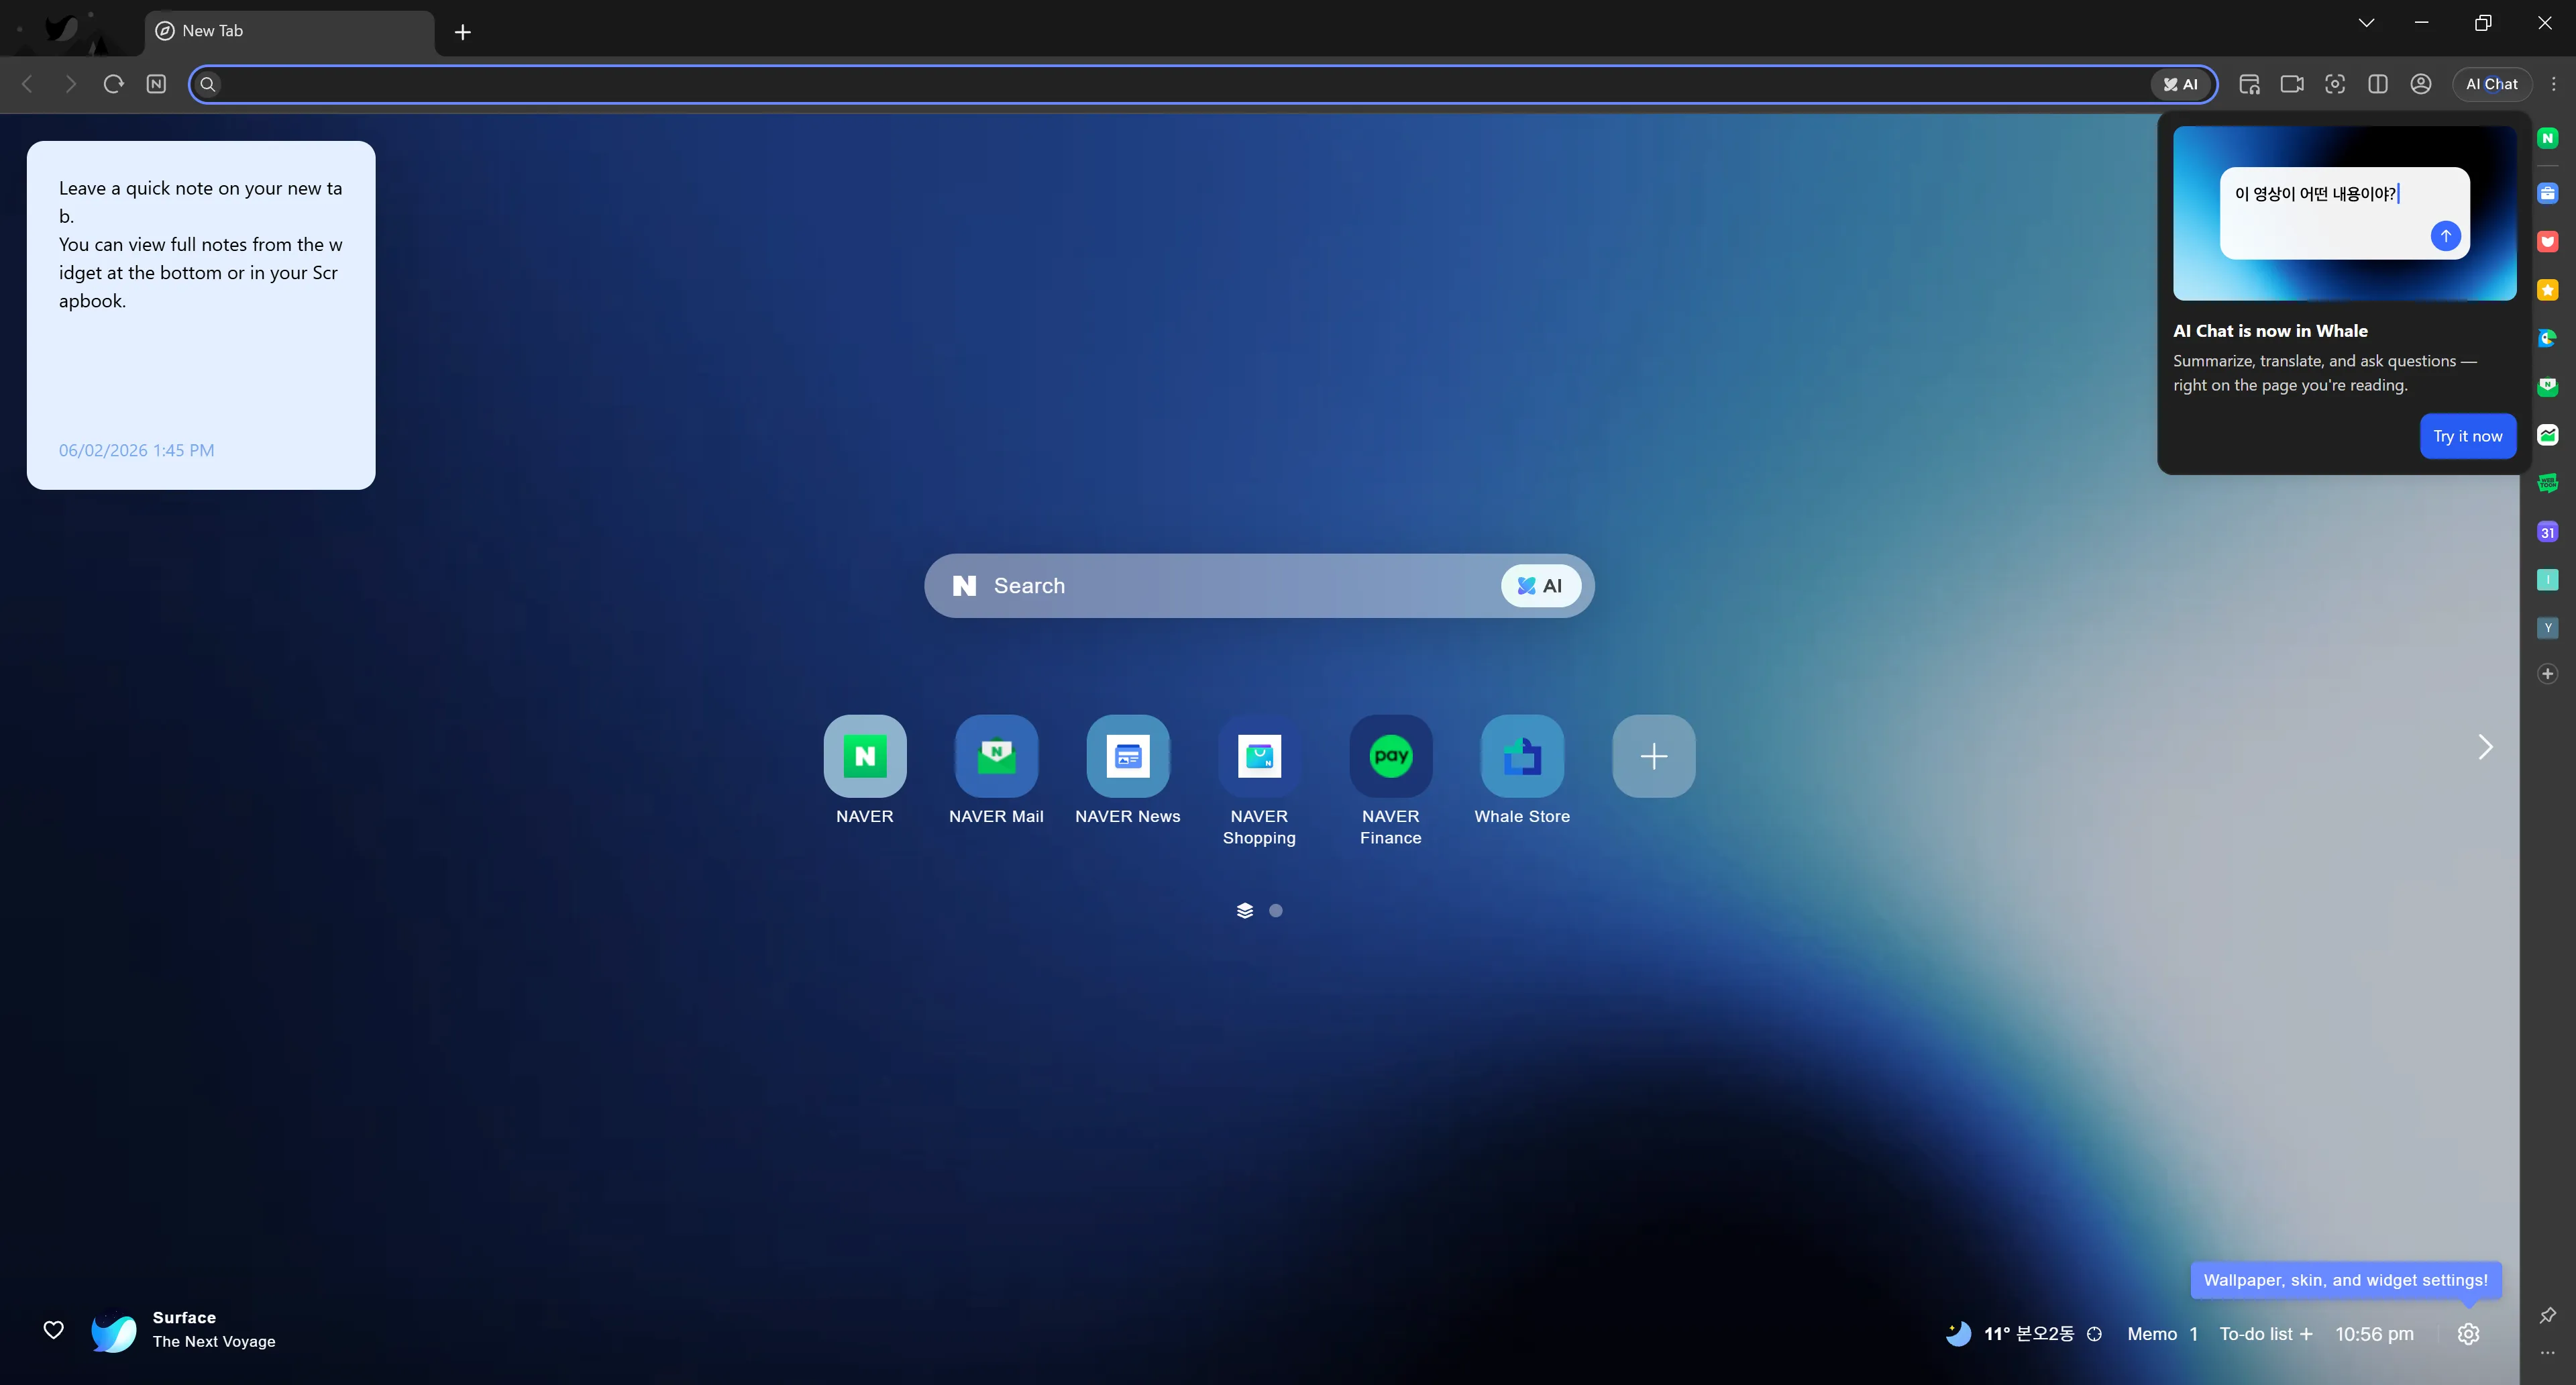Select the New Tab tab
This screenshot has height=1385, width=2576.
(290, 31)
